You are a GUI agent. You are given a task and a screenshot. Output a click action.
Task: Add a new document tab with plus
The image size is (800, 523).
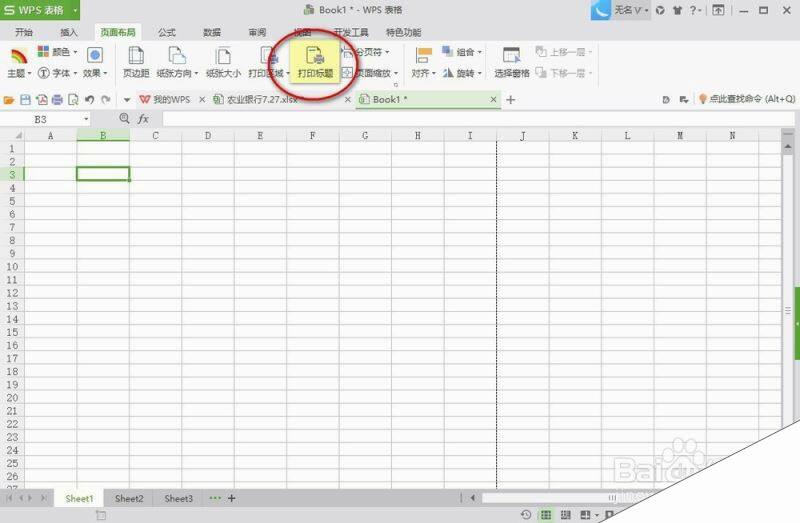(x=510, y=99)
